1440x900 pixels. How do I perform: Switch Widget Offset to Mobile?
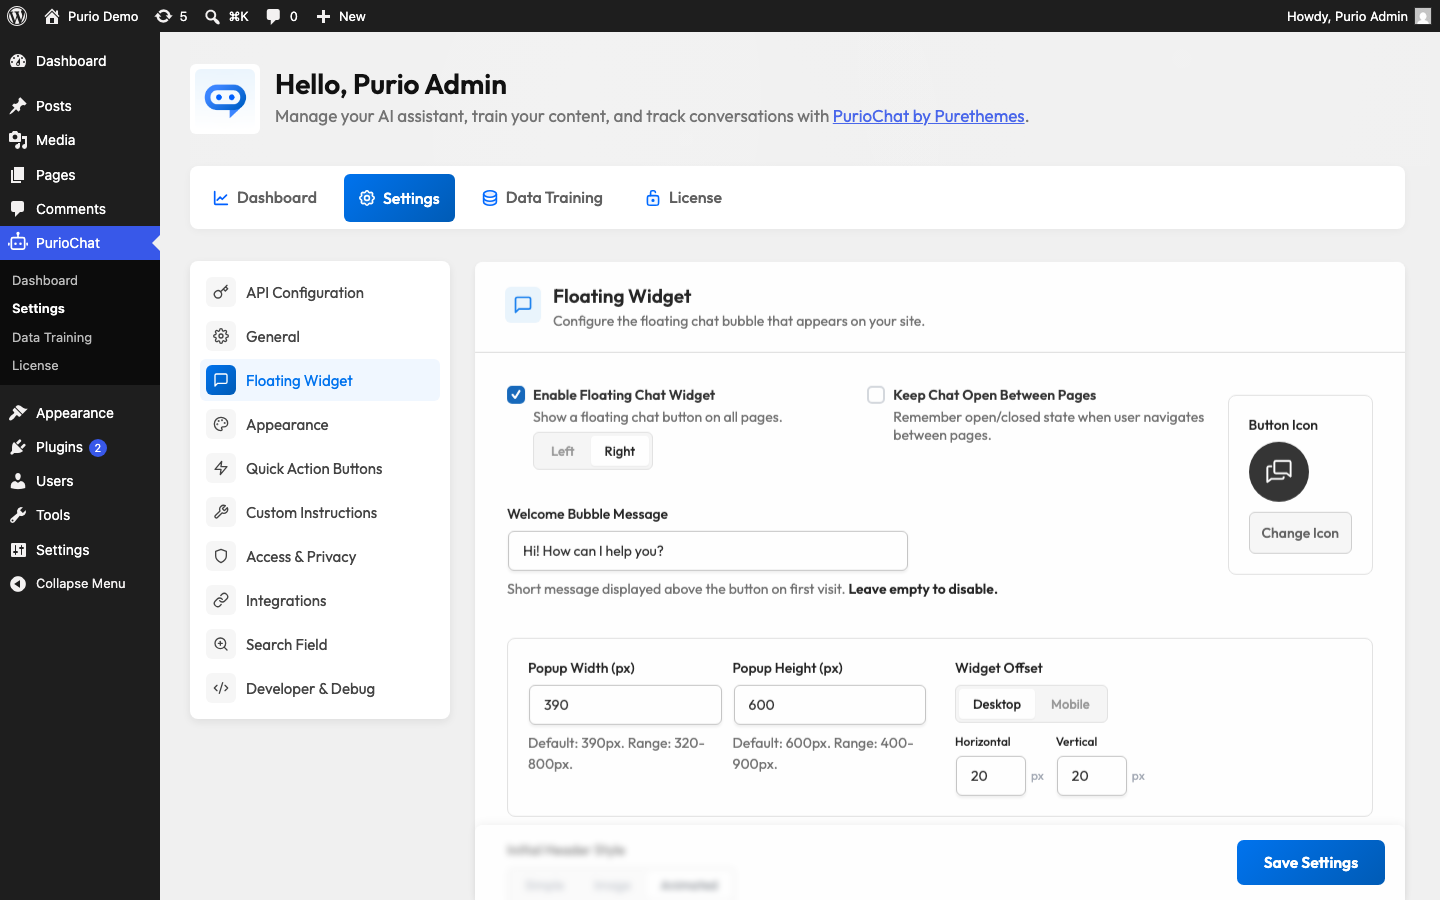click(1070, 704)
